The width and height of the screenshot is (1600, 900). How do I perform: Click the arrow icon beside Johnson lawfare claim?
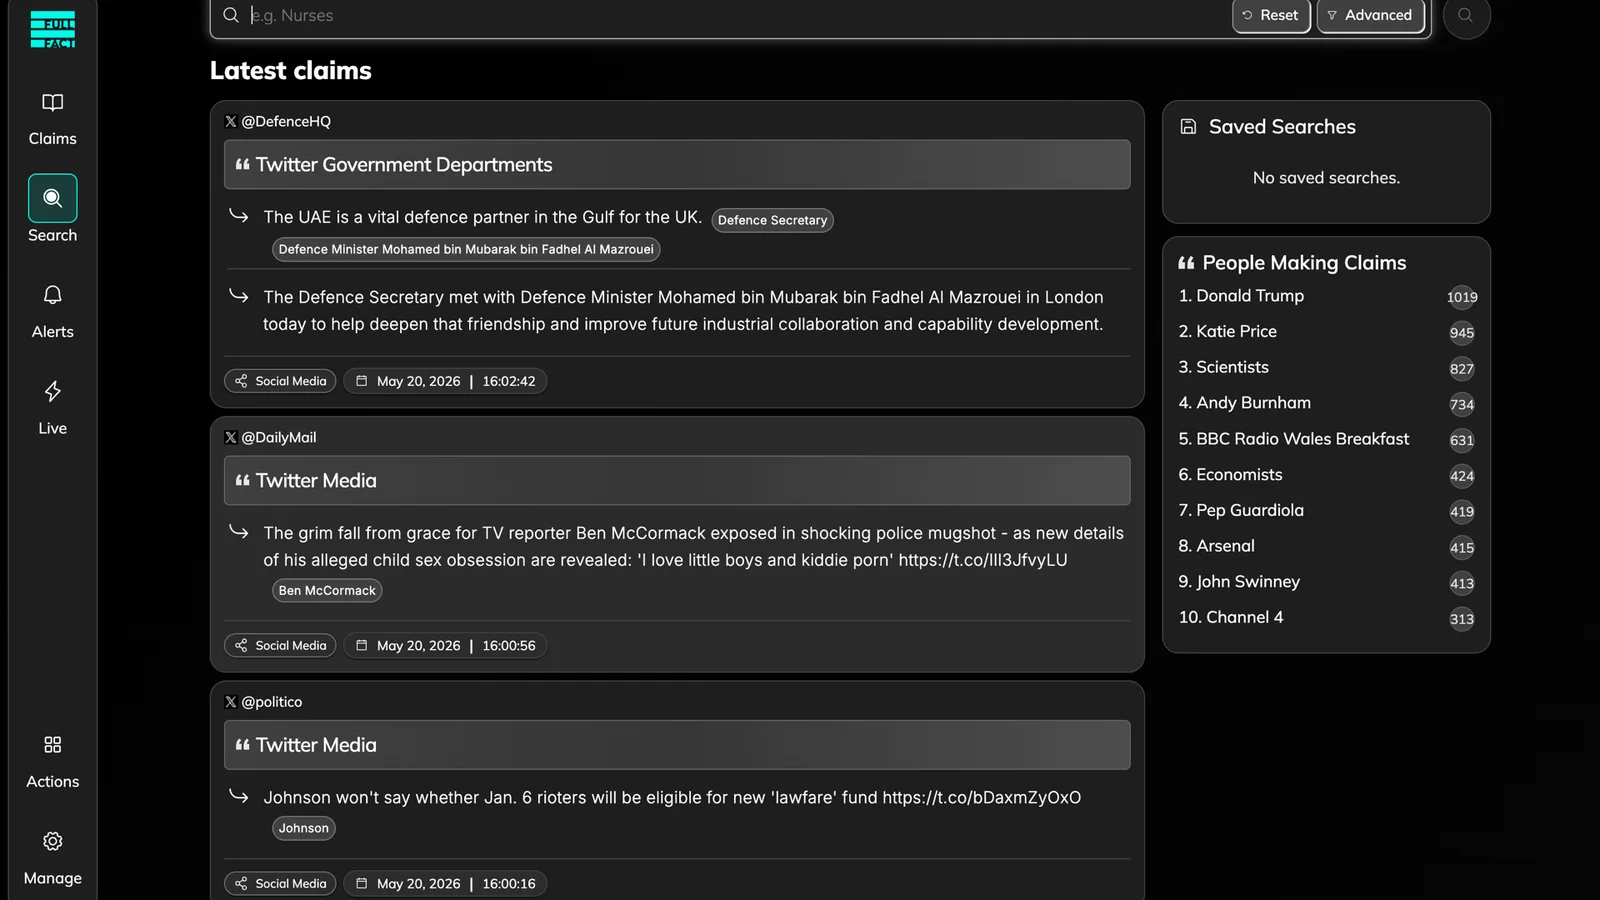click(238, 796)
